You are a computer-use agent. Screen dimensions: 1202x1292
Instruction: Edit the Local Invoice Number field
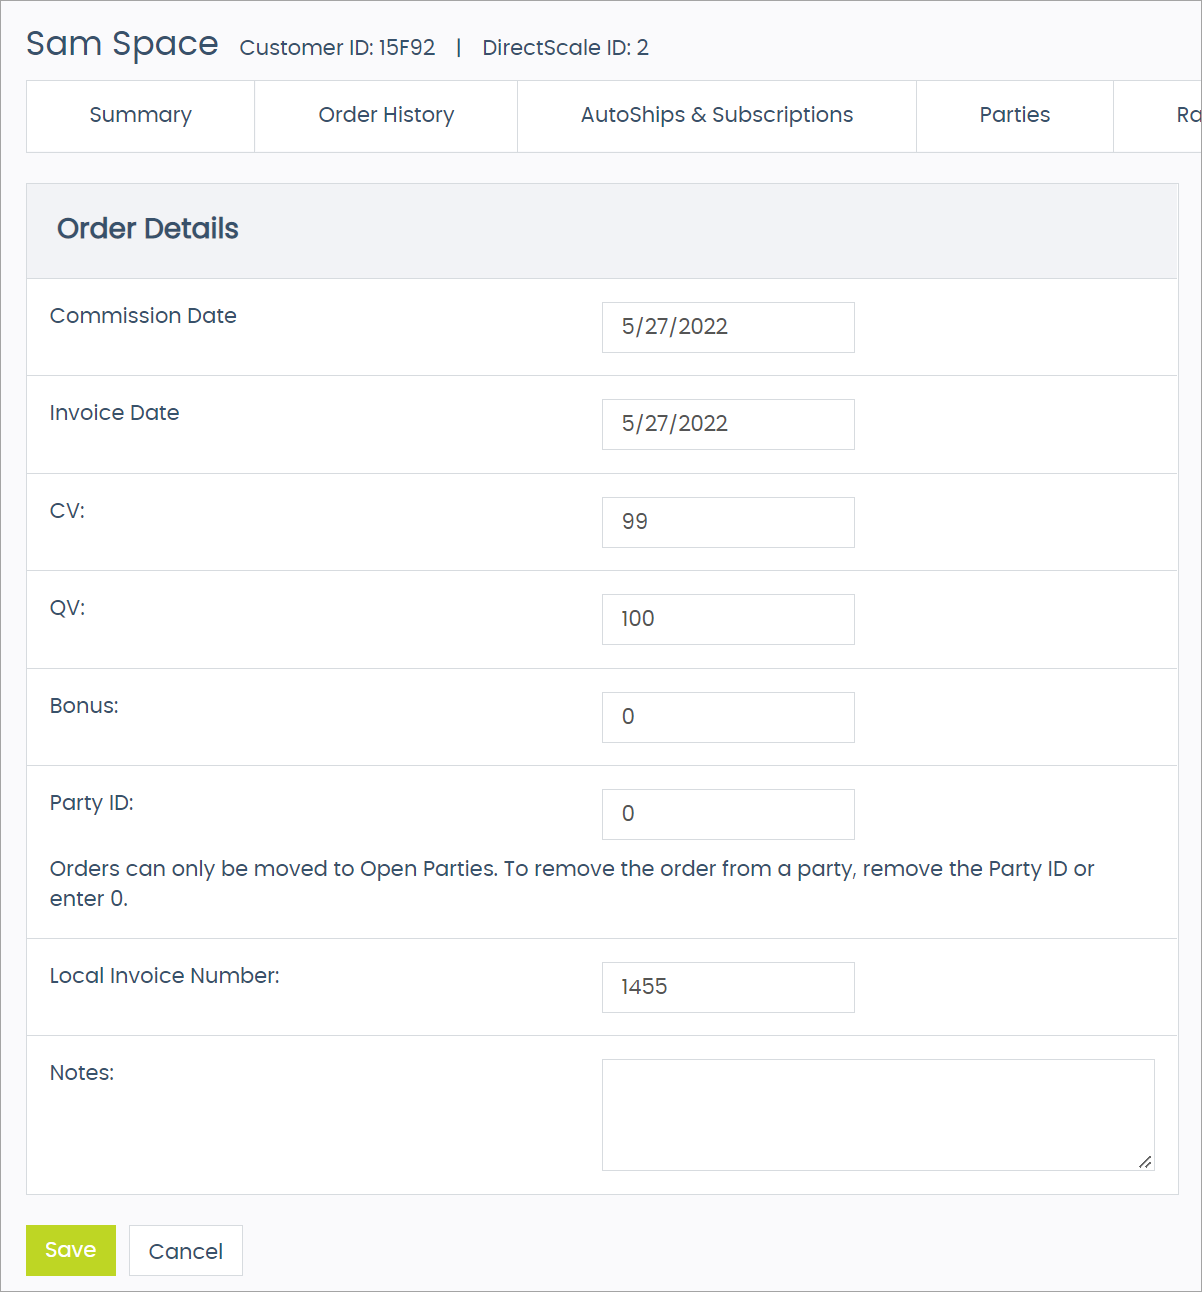click(x=728, y=987)
